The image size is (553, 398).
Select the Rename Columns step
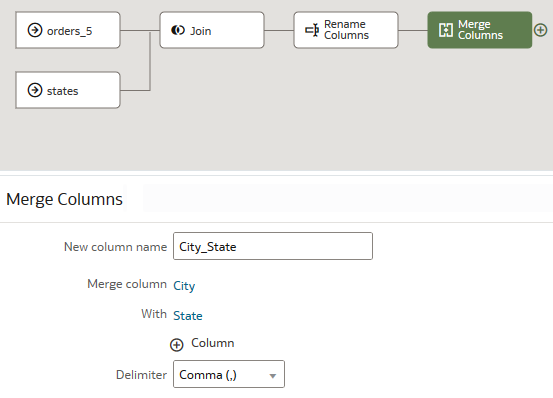point(346,30)
